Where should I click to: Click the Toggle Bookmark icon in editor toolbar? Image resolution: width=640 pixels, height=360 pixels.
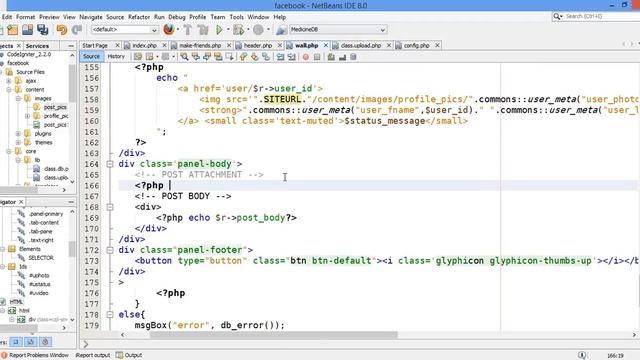[266, 57]
